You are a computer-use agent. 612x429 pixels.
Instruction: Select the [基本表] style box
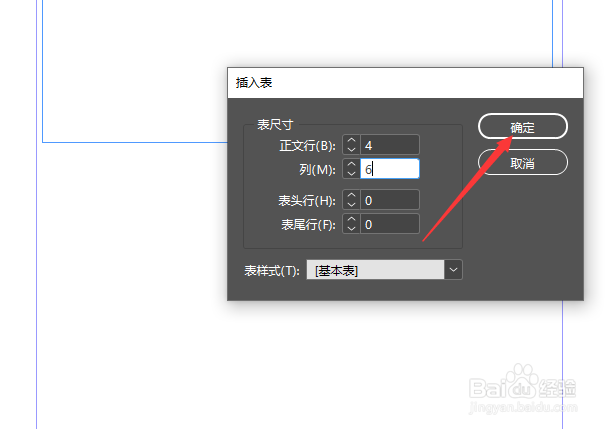pos(375,270)
